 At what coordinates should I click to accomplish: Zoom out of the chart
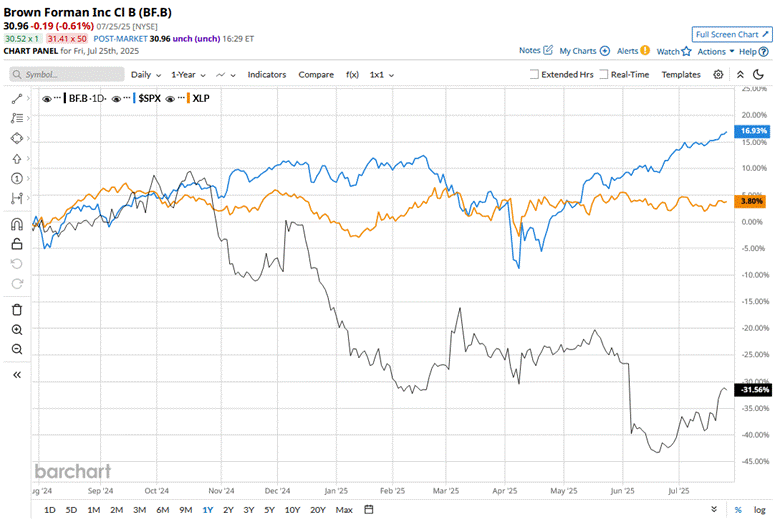[16, 349]
